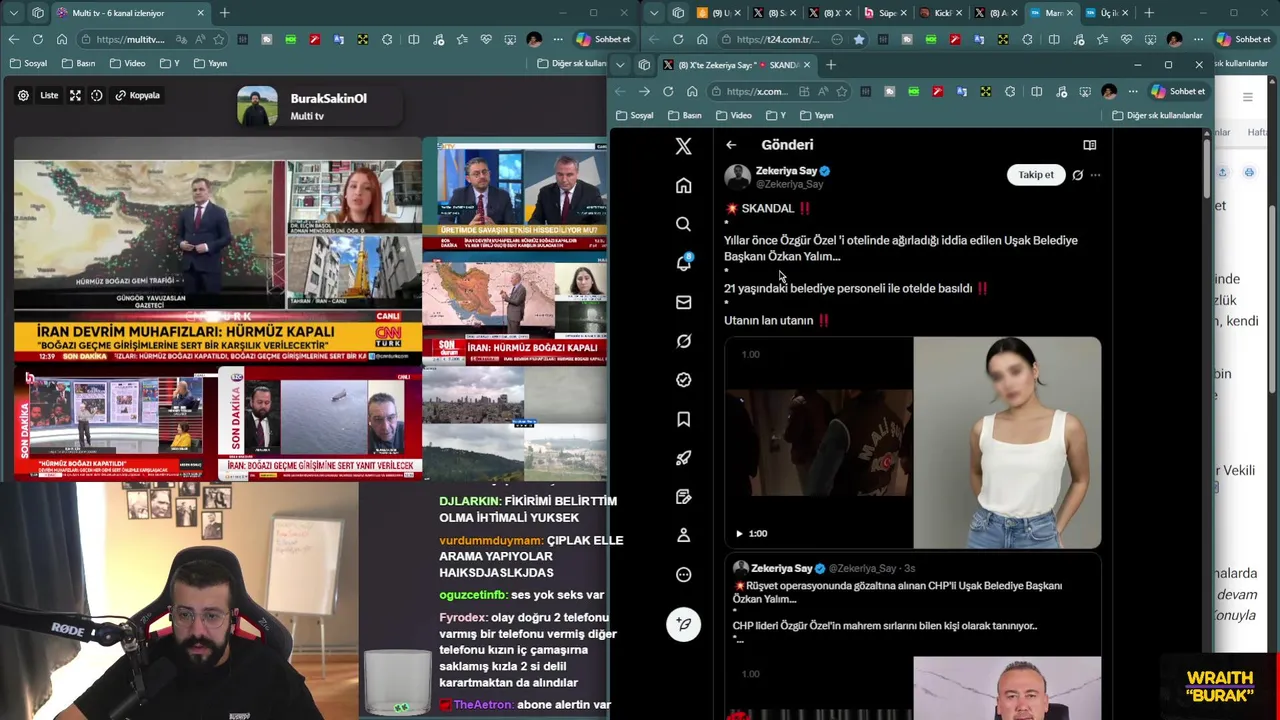
Task: Click Multi tv fullscreen expand icon
Action: click(x=75, y=95)
